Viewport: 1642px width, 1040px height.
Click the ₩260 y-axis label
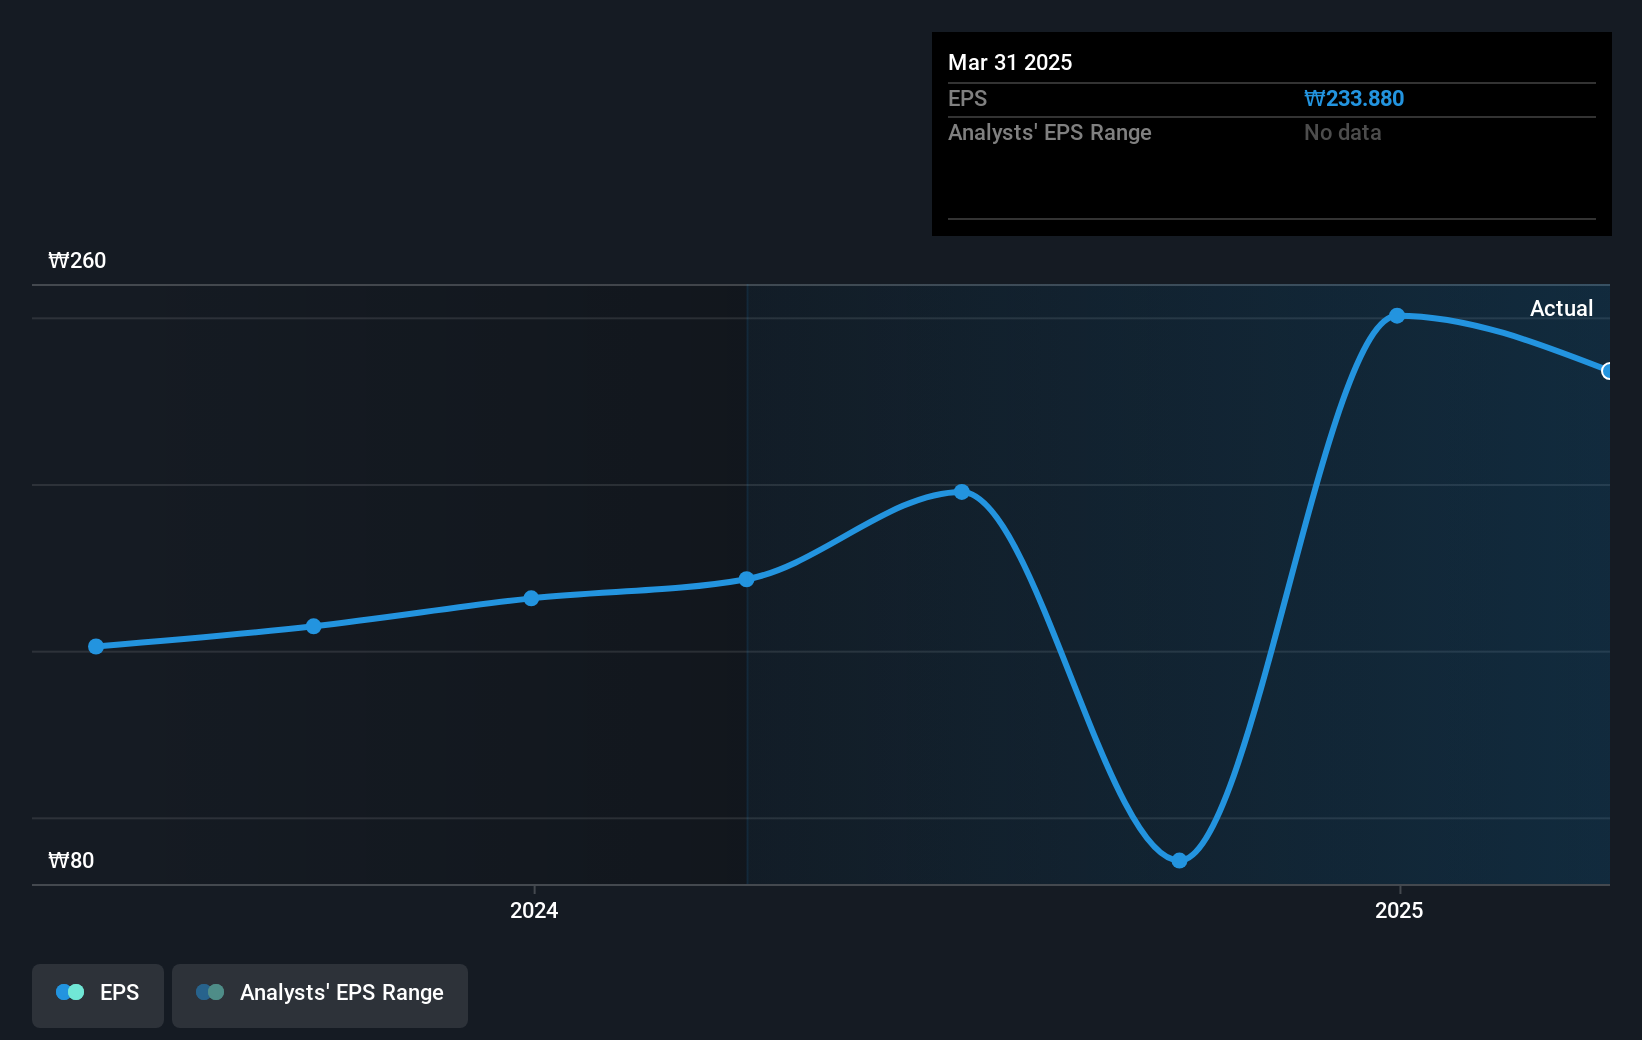77,260
